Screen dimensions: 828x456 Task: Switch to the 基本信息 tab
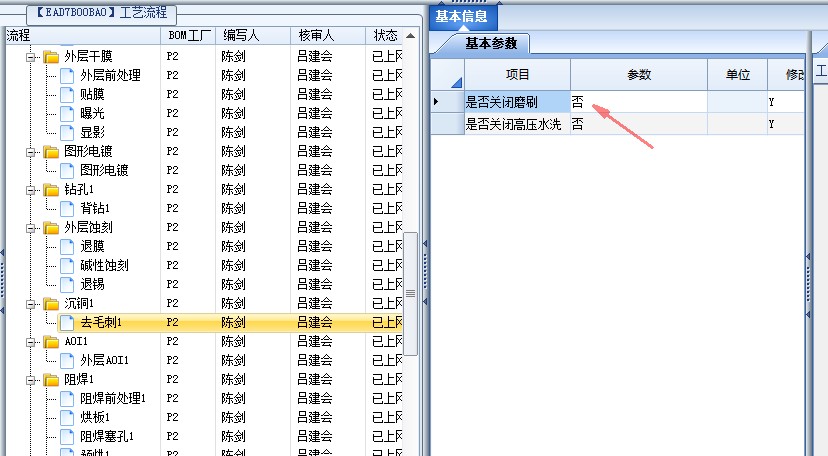(462, 16)
